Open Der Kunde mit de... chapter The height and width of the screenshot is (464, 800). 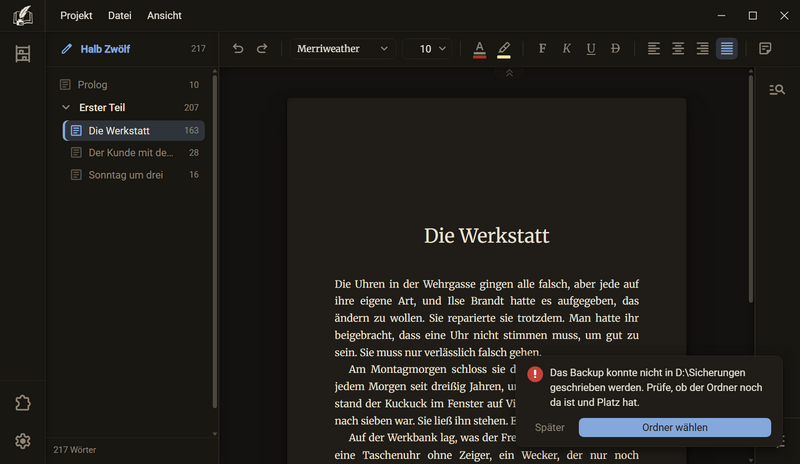pos(134,153)
